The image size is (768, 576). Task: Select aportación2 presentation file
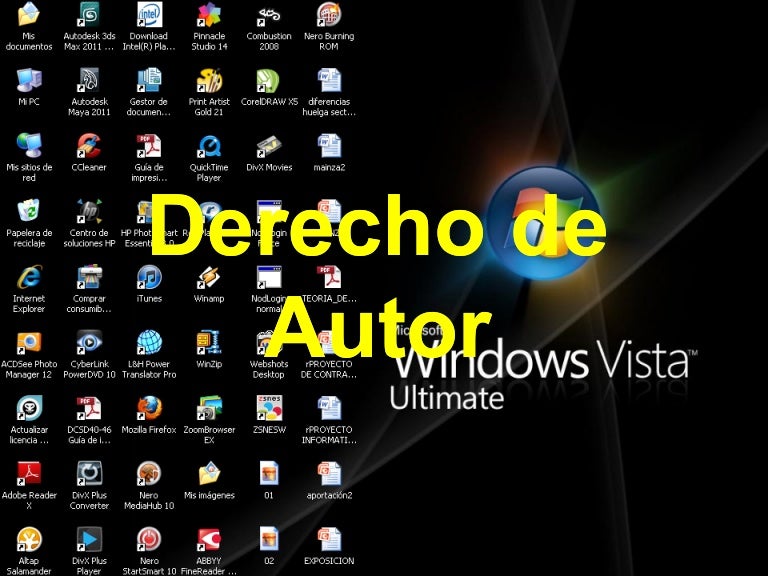pyautogui.click(x=329, y=474)
